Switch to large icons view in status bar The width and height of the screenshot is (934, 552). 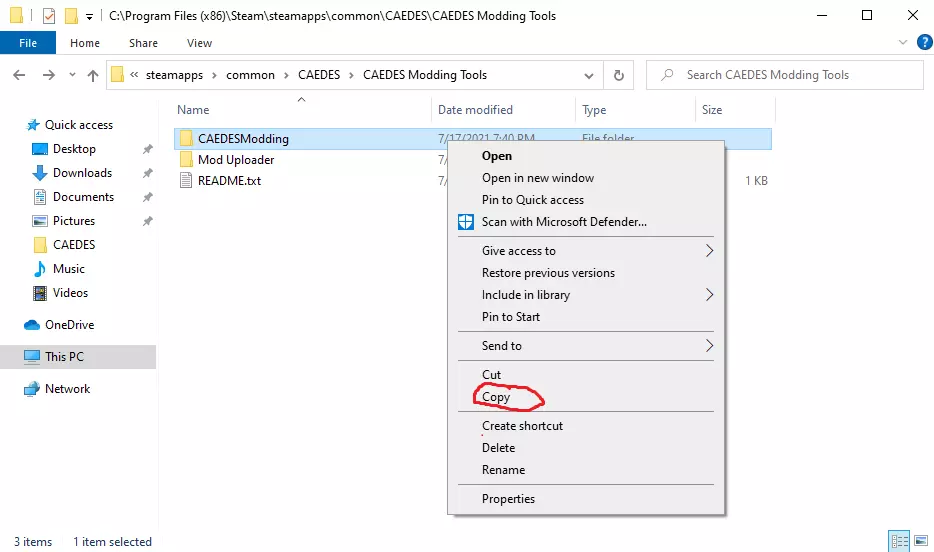point(921,541)
